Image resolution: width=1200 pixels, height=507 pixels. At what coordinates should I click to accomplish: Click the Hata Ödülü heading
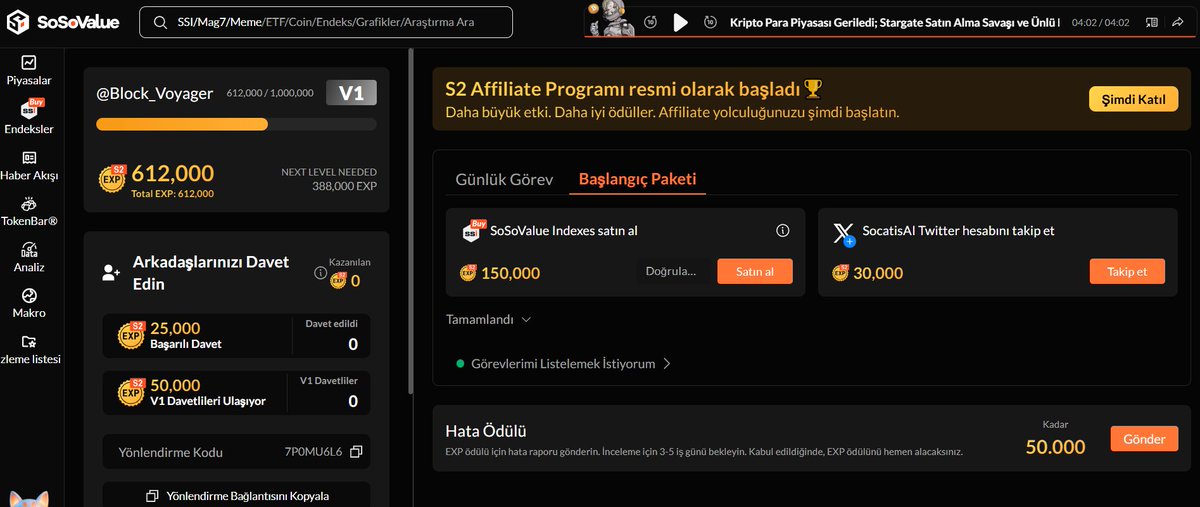coord(485,431)
